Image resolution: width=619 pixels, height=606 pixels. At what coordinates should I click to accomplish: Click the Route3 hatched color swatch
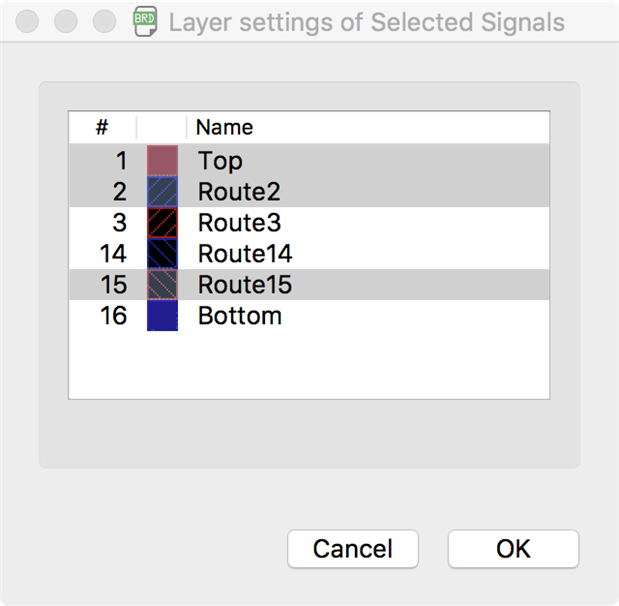162,222
